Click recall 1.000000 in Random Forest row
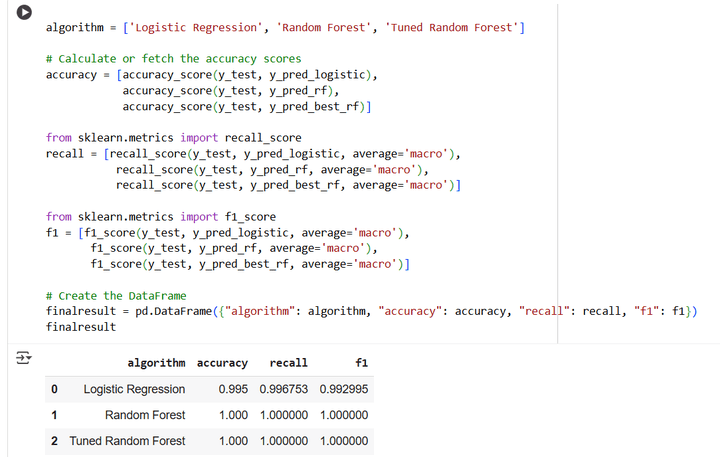720x457 pixels. (284, 415)
